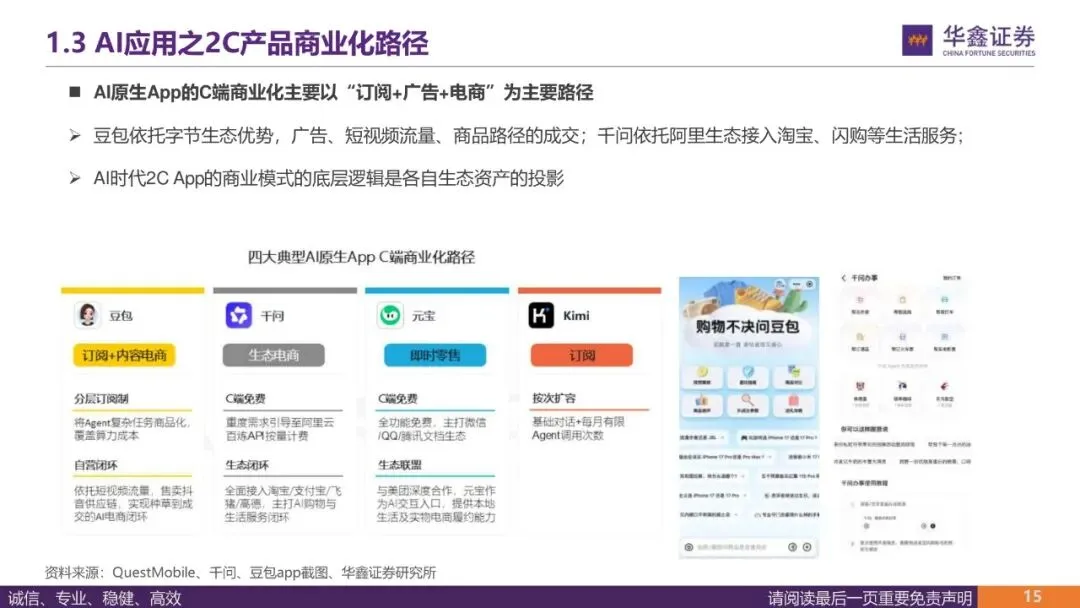Screen dimensions: 1080x608
Task: Click the slide title 1.3 AI应用之2C产品商业化路径
Action: point(237,43)
